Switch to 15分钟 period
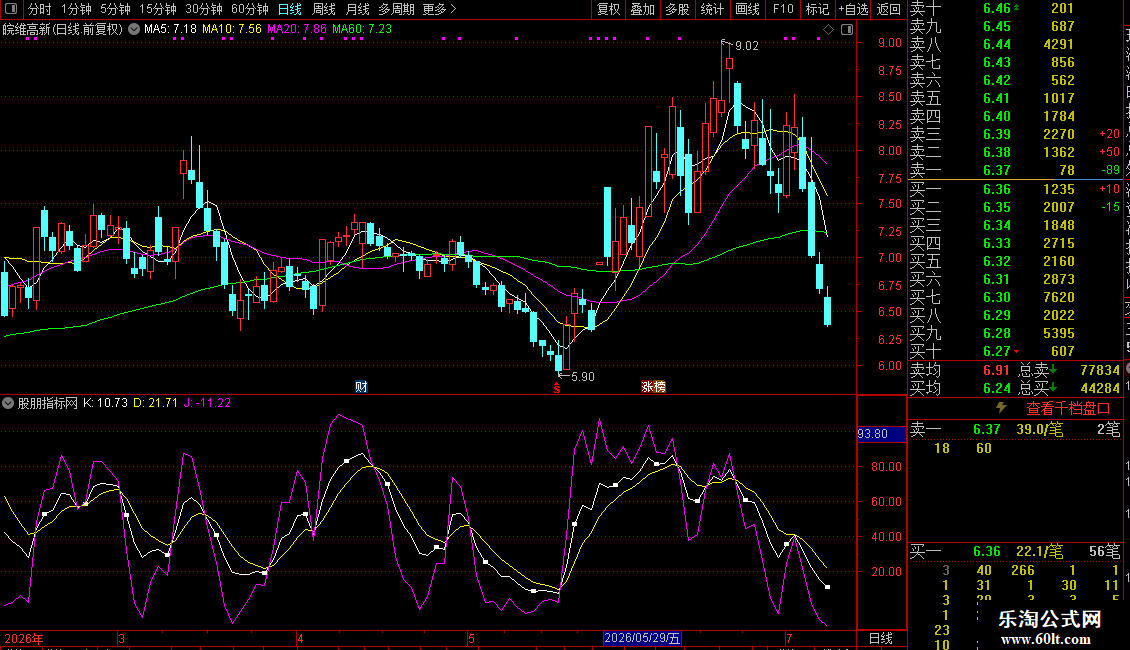 pyautogui.click(x=157, y=9)
